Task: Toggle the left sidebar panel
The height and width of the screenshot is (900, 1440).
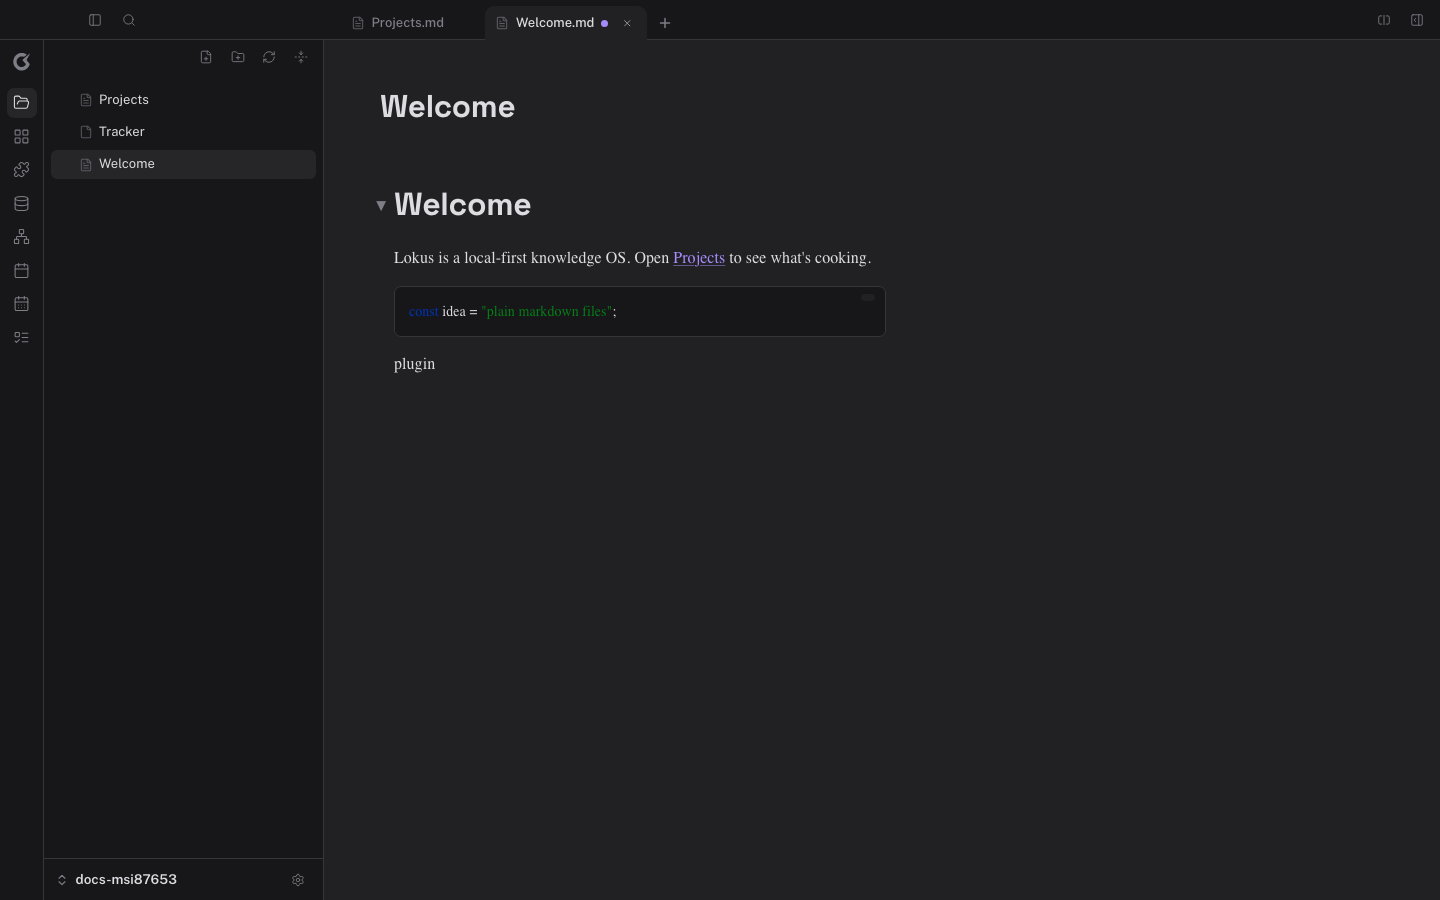Action: [95, 20]
